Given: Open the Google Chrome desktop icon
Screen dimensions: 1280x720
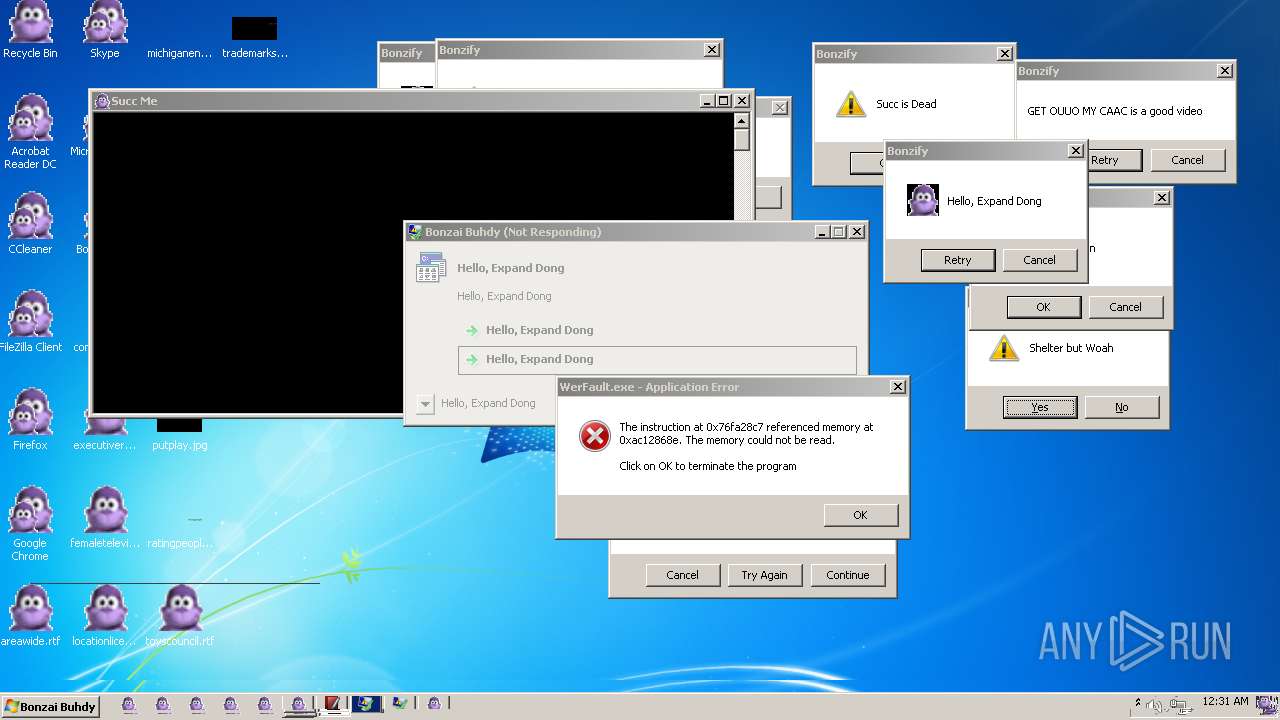Looking at the screenshot, I should pyautogui.click(x=30, y=523).
